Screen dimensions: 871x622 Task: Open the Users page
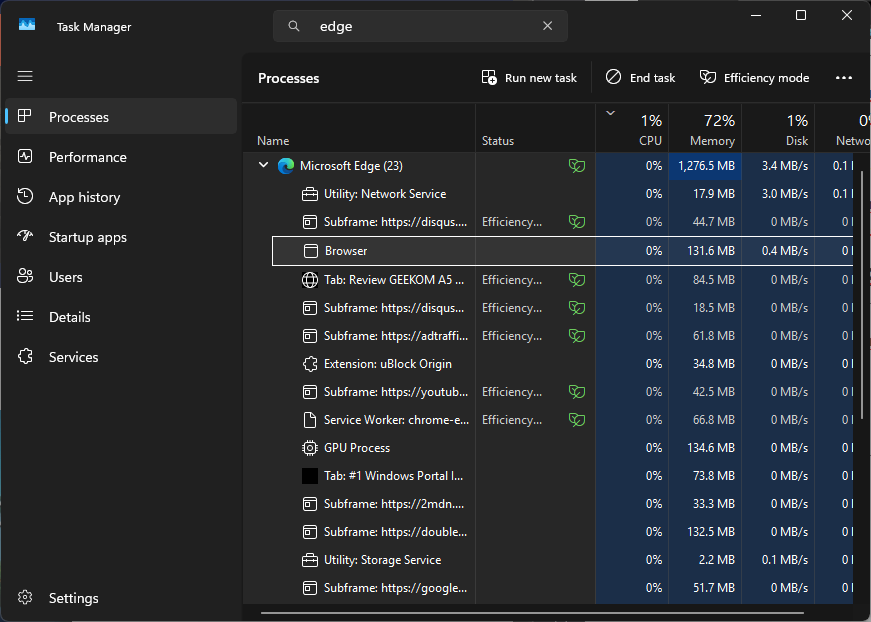65,277
